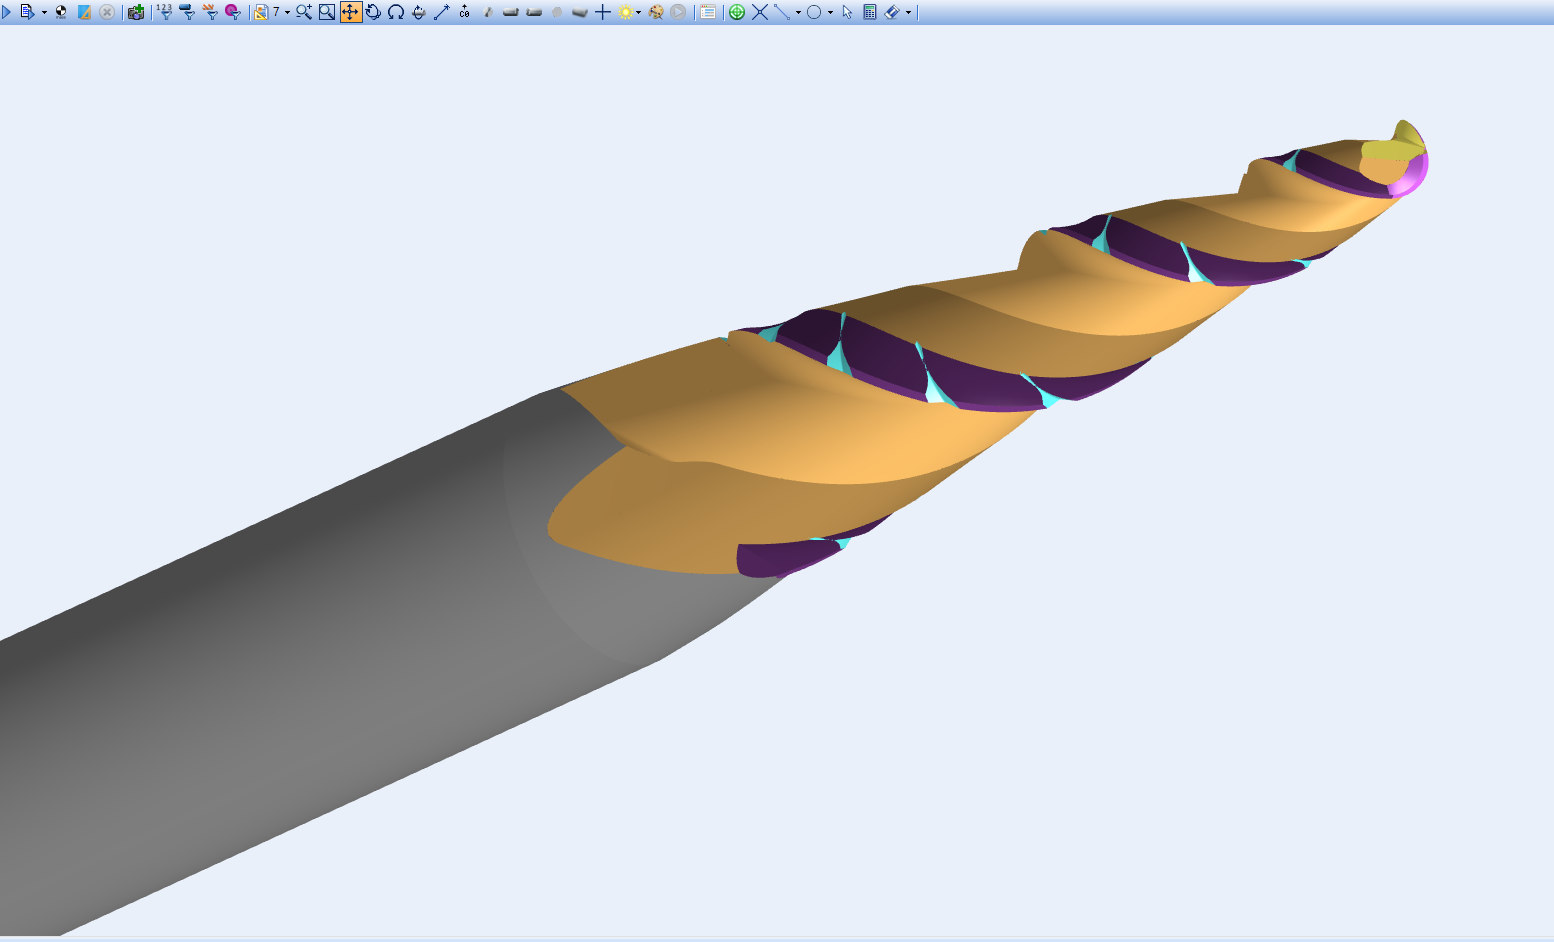Select the arrow pointer selection tool
The image size is (1554, 942).
(x=847, y=12)
